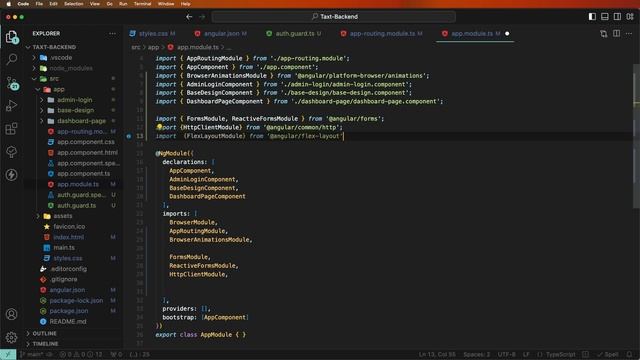
Task: Open the lightning bolt view in activity bar
Action: click(x=11, y=175)
